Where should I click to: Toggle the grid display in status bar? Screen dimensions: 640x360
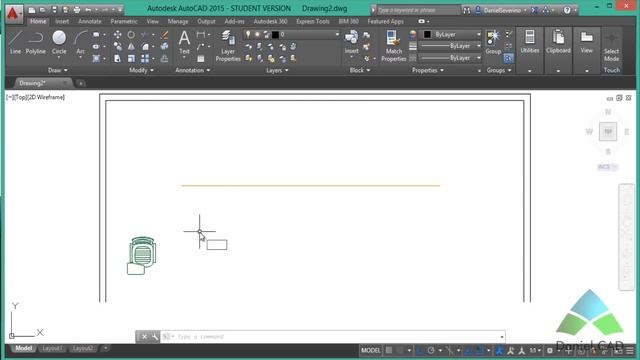click(x=389, y=350)
